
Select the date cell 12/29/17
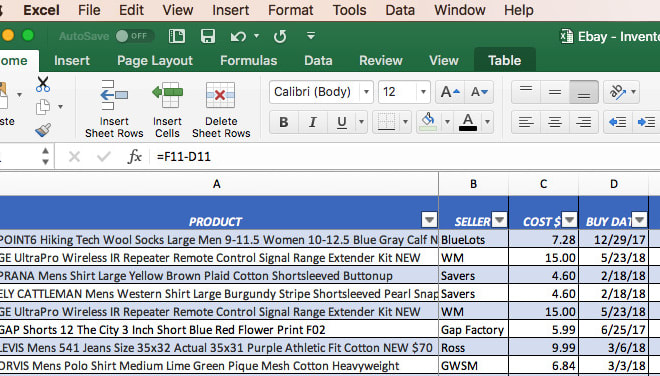point(614,240)
